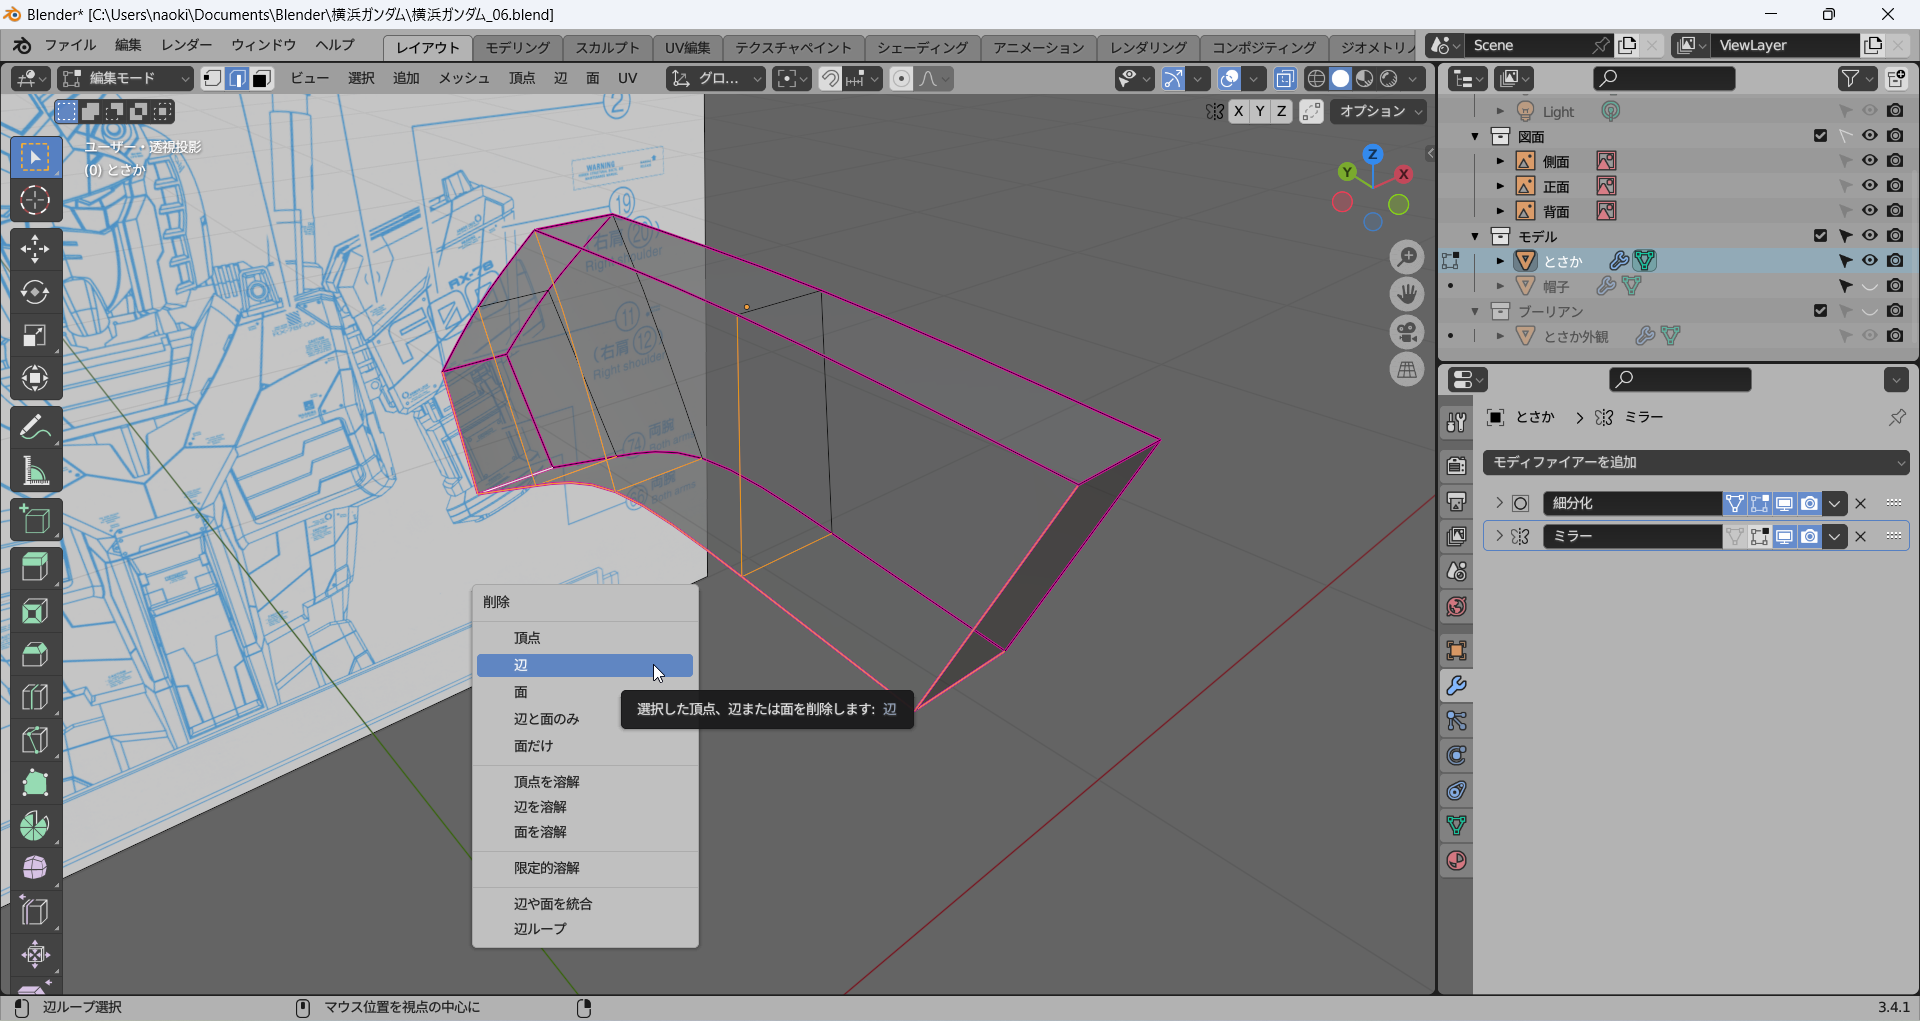Select the Annotate pencil tool
This screenshot has height=1021, width=1920.
pyautogui.click(x=35, y=428)
